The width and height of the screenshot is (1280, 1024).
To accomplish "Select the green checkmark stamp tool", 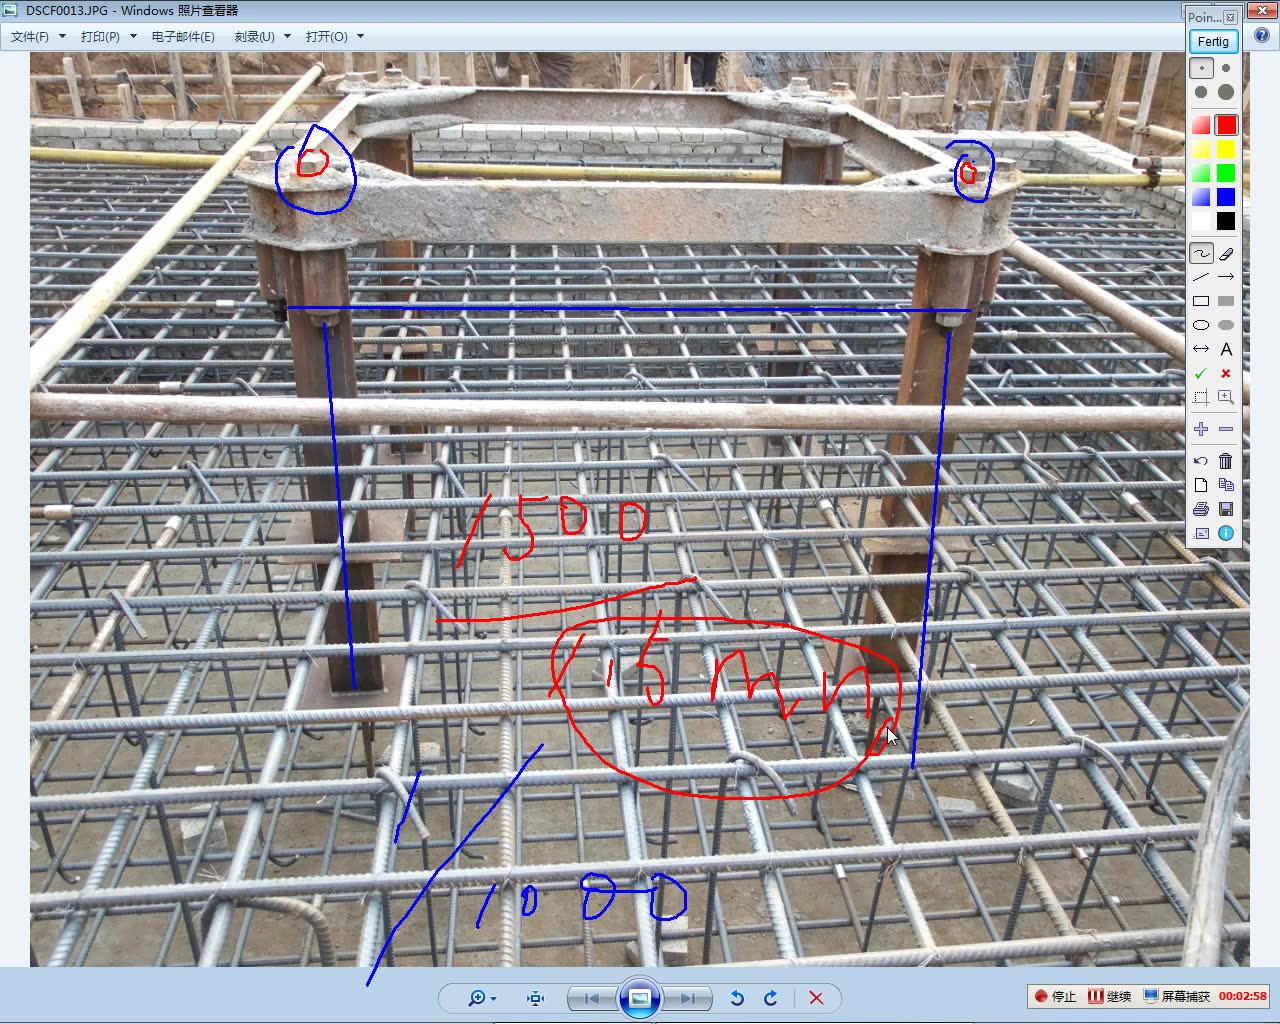I will 1201,373.
